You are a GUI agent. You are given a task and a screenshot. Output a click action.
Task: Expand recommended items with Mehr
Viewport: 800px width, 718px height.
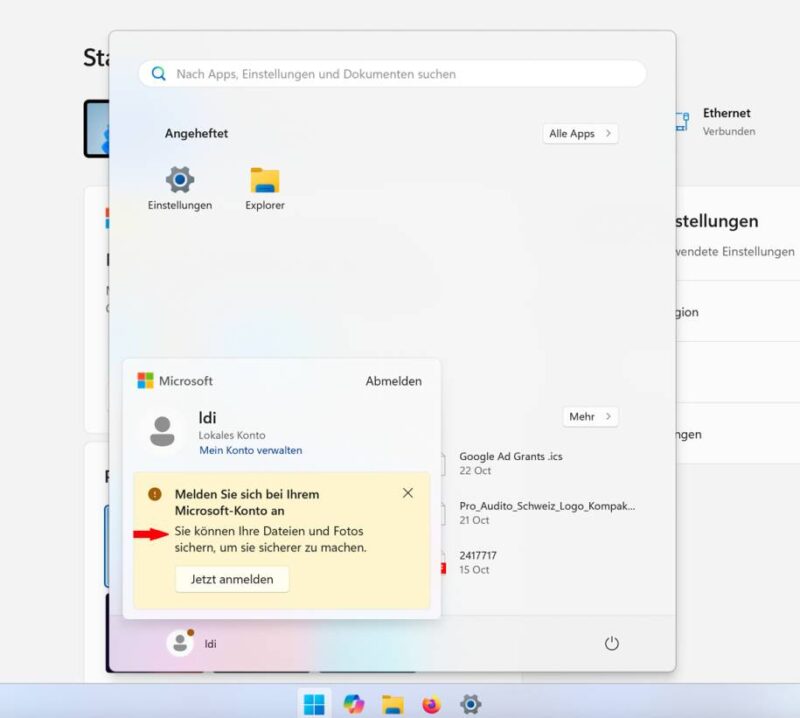tap(590, 416)
